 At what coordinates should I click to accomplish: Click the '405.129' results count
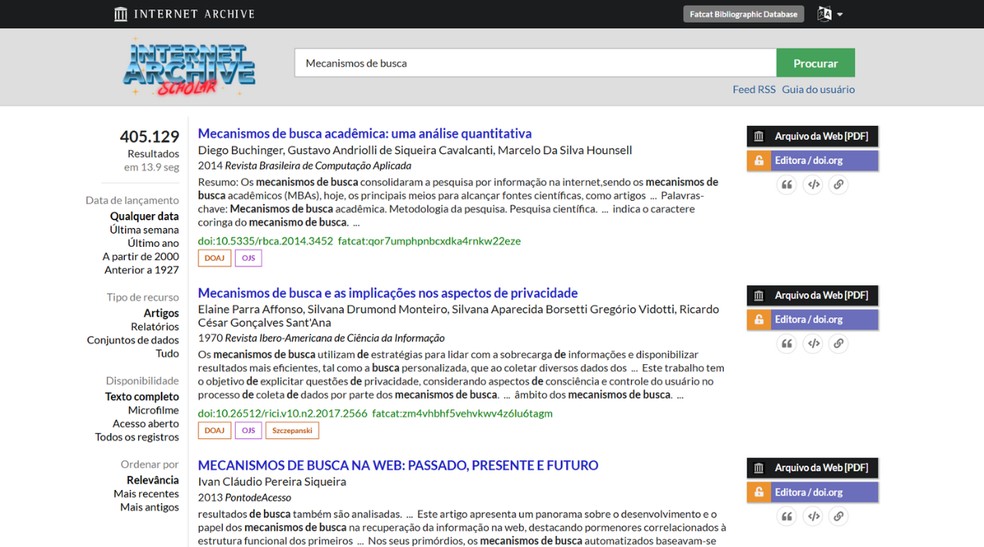click(x=149, y=136)
